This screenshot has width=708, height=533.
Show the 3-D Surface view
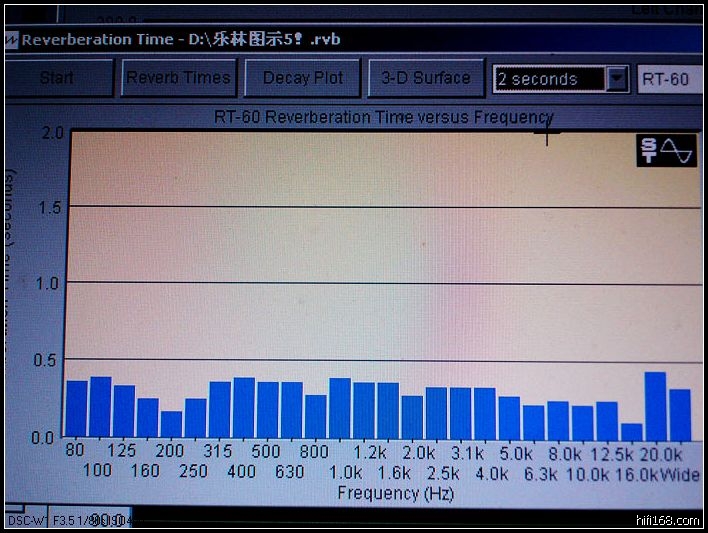coord(425,78)
